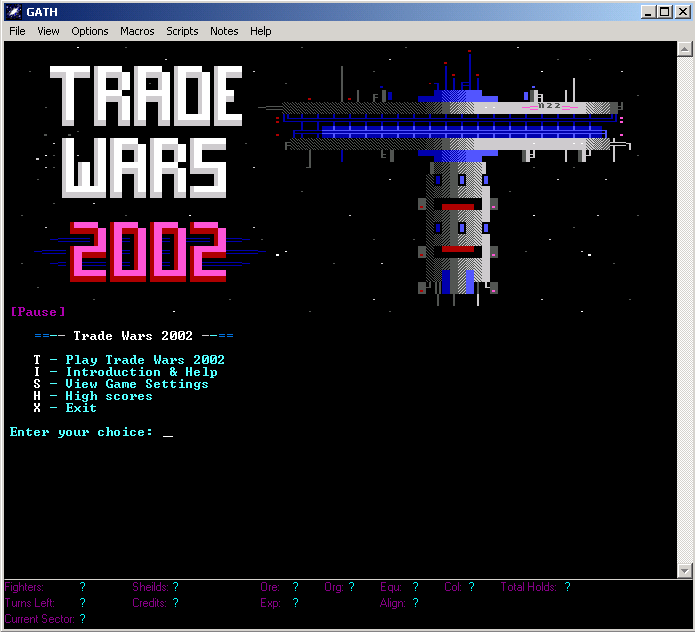Click the Turns Left status label

[x=30, y=603]
